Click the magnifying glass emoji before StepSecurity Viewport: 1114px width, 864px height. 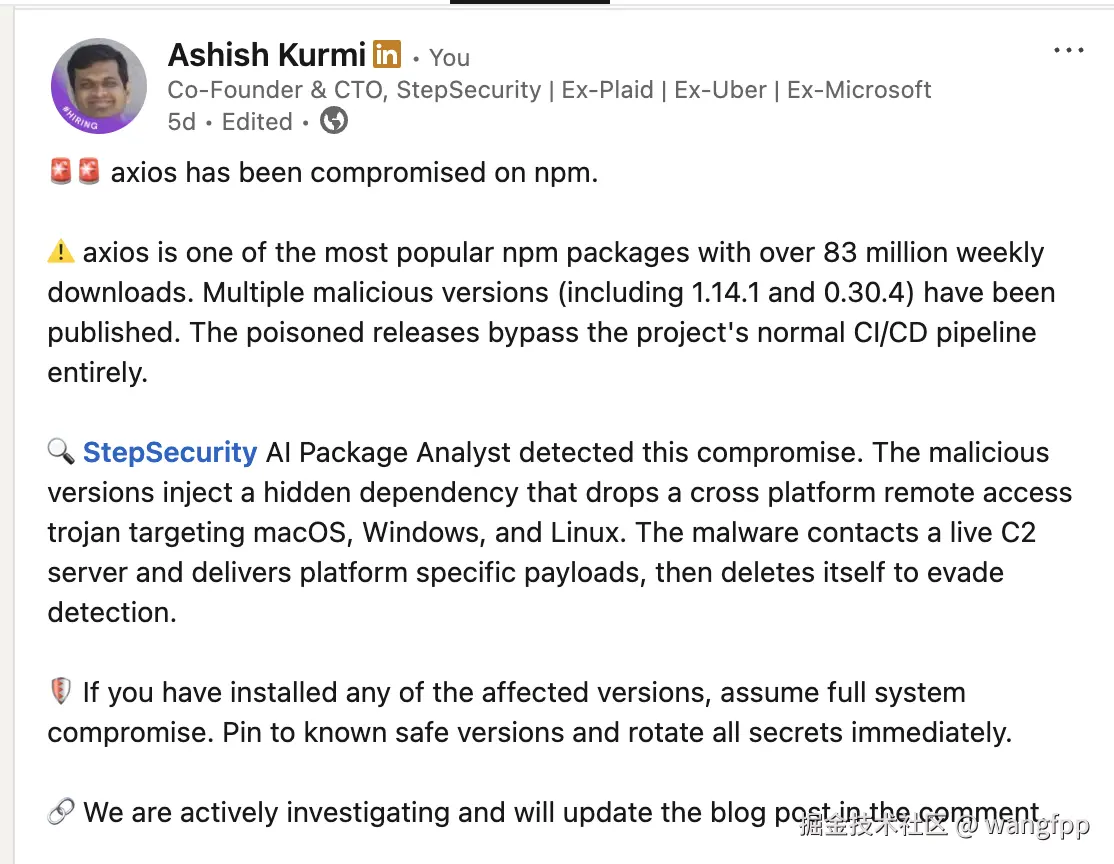click(x=61, y=453)
